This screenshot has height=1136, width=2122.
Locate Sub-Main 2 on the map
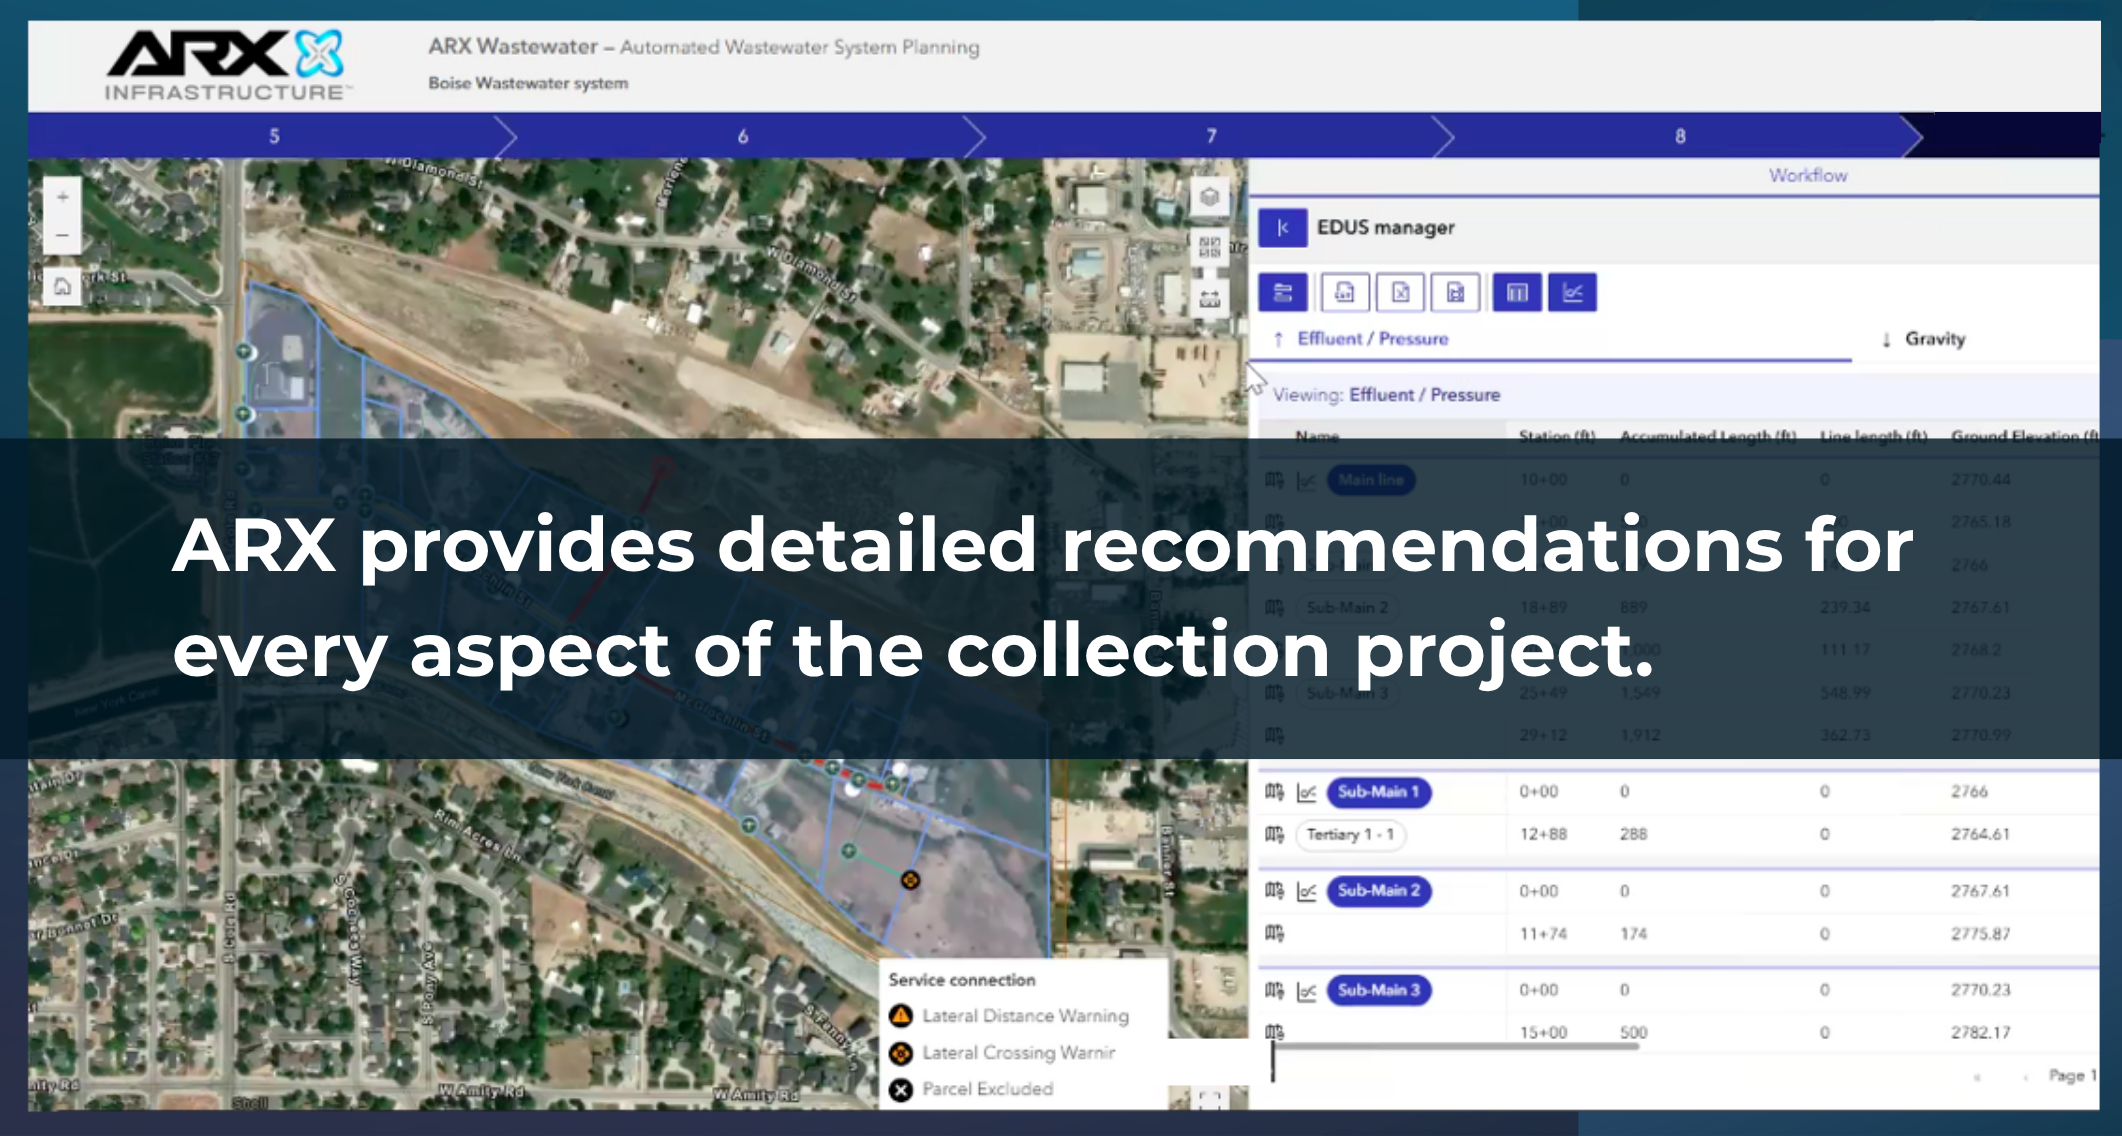pos(1274,890)
